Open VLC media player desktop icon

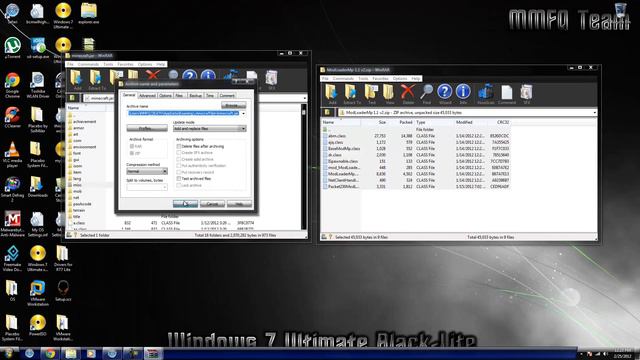coord(12,154)
